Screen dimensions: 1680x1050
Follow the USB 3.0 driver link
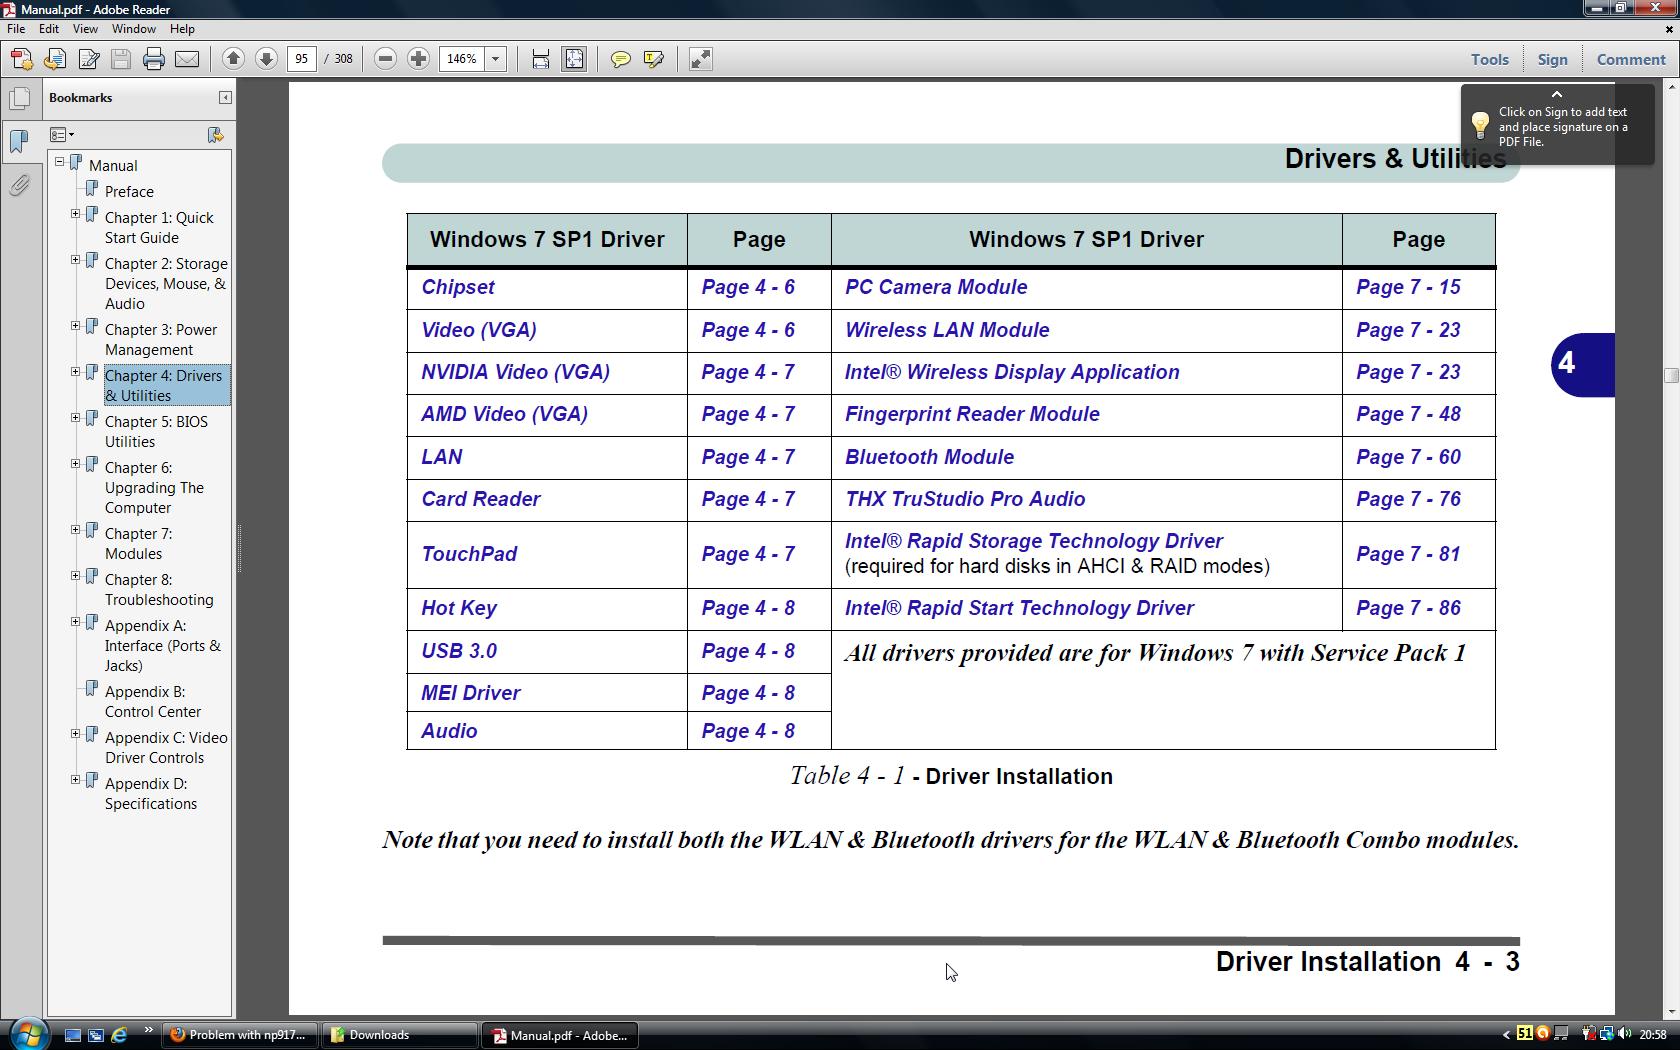[x=459, y=651]
